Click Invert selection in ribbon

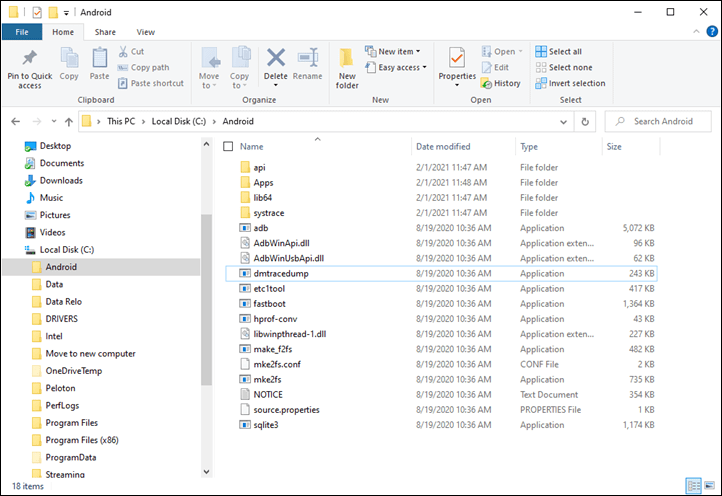click(x=570, y=83)
